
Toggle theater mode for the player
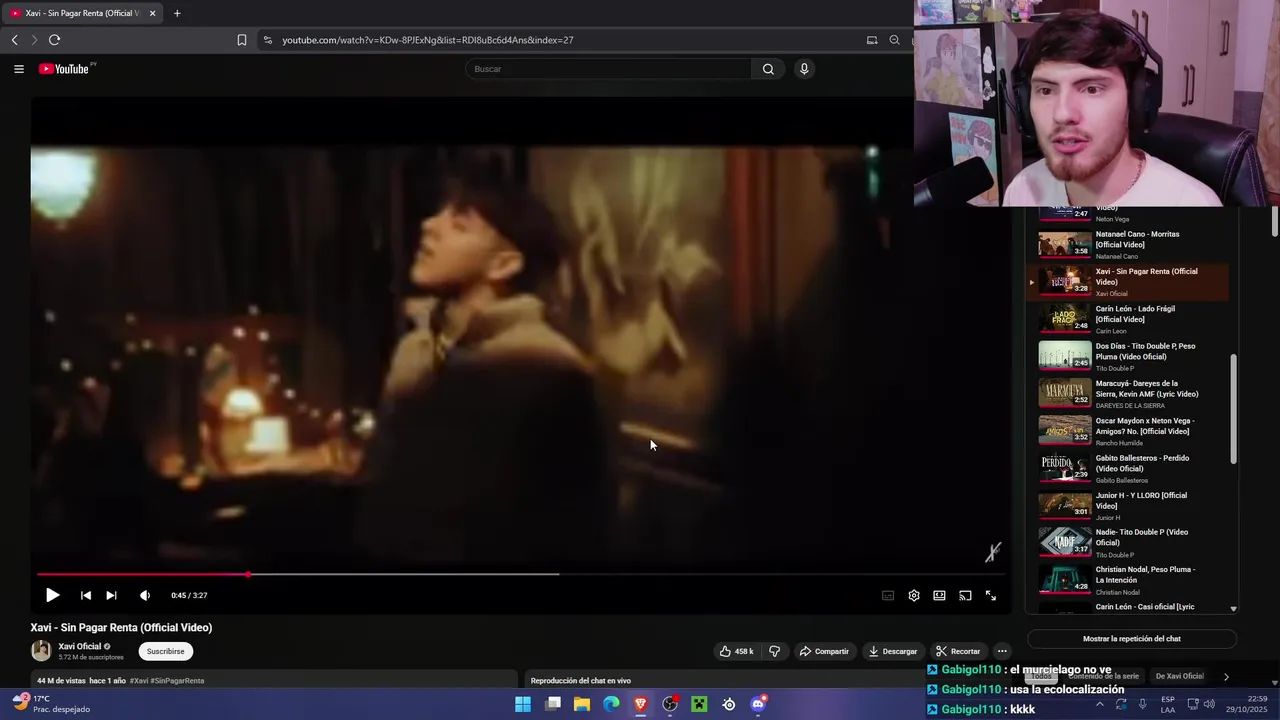click(x=940, y=595)
